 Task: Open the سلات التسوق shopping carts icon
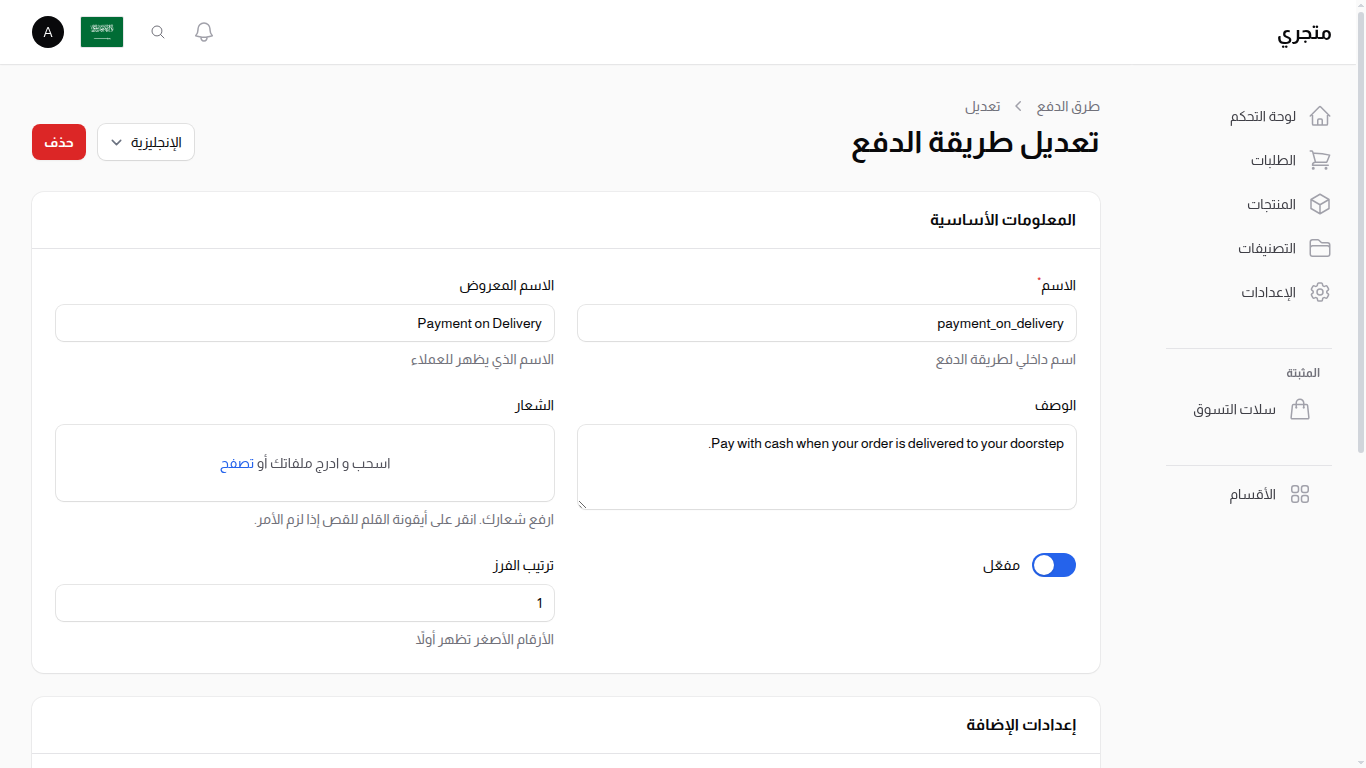[1301, 409]
